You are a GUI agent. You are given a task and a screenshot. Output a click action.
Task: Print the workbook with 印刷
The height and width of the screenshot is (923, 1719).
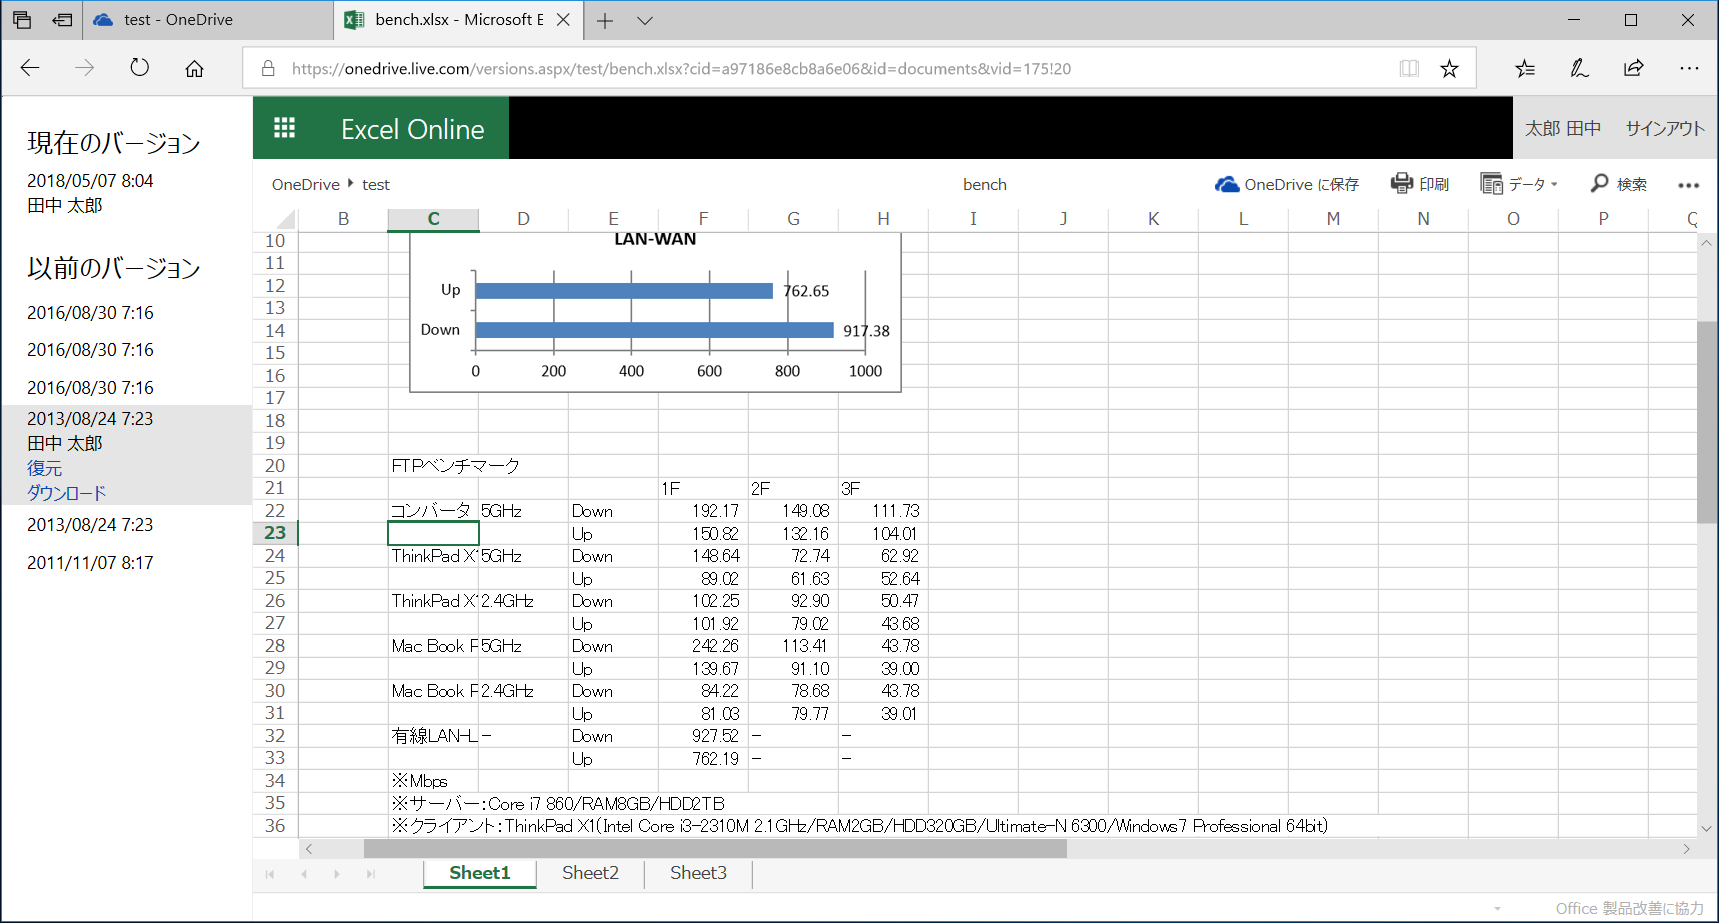click(x=1420, y=184)
